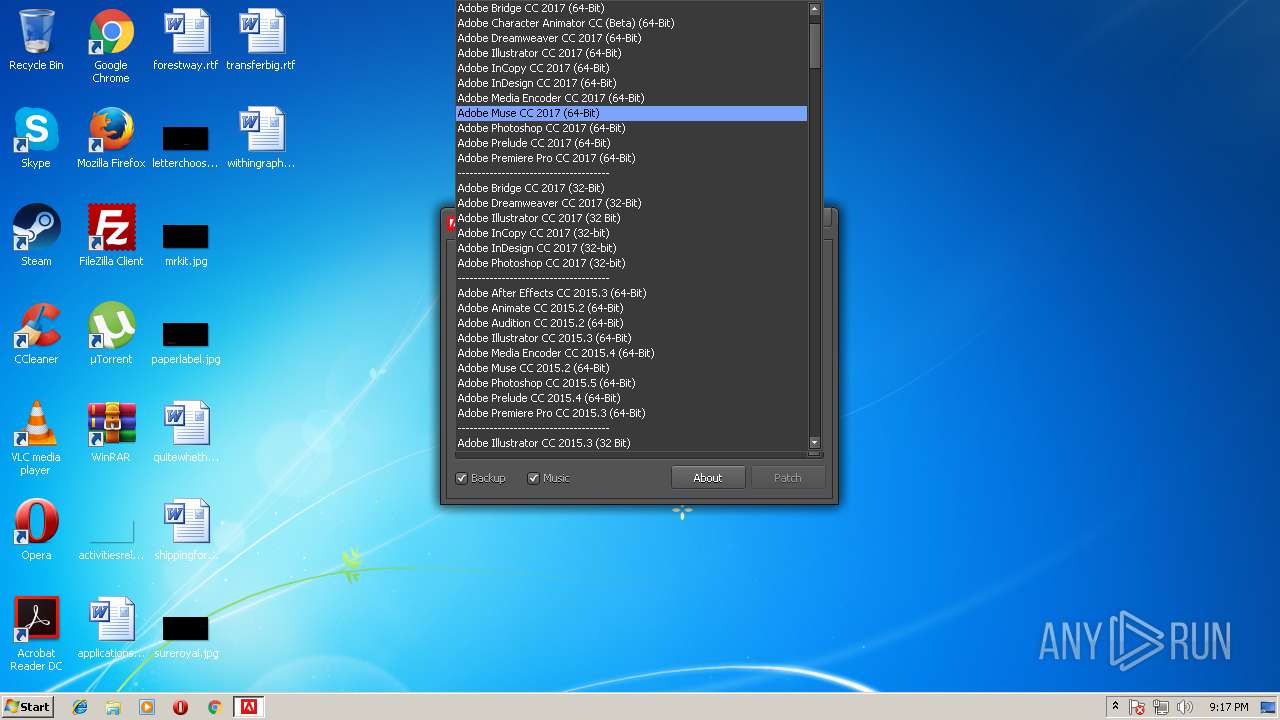Pick Adobe Premiere Pro CC 2017 (64-Bit)

coord(631,158)
